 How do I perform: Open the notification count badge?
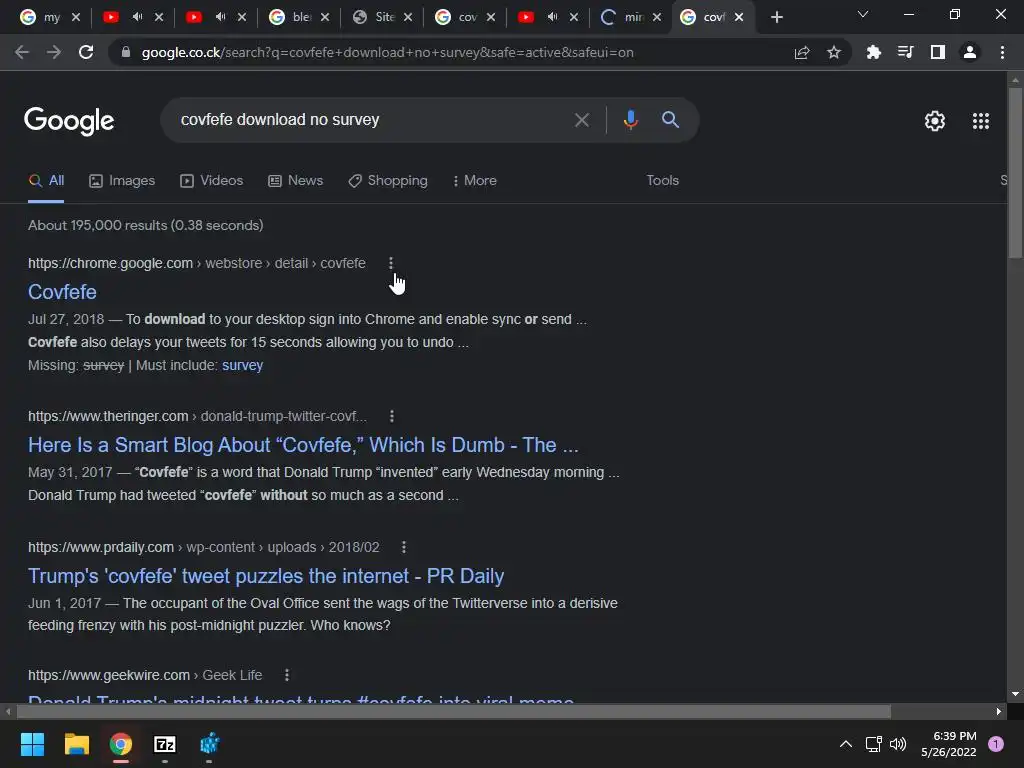click(x=996, y=744)
